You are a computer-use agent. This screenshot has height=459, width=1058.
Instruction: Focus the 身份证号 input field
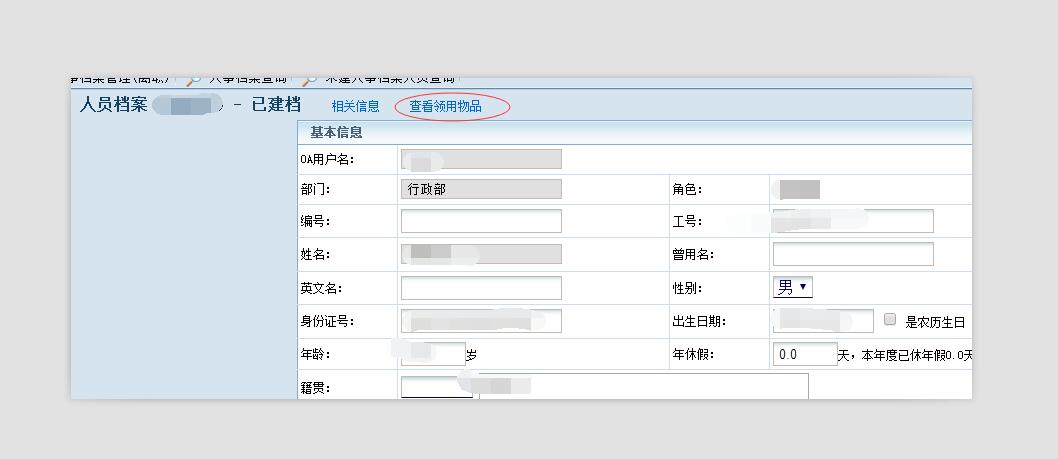point(481,321)
